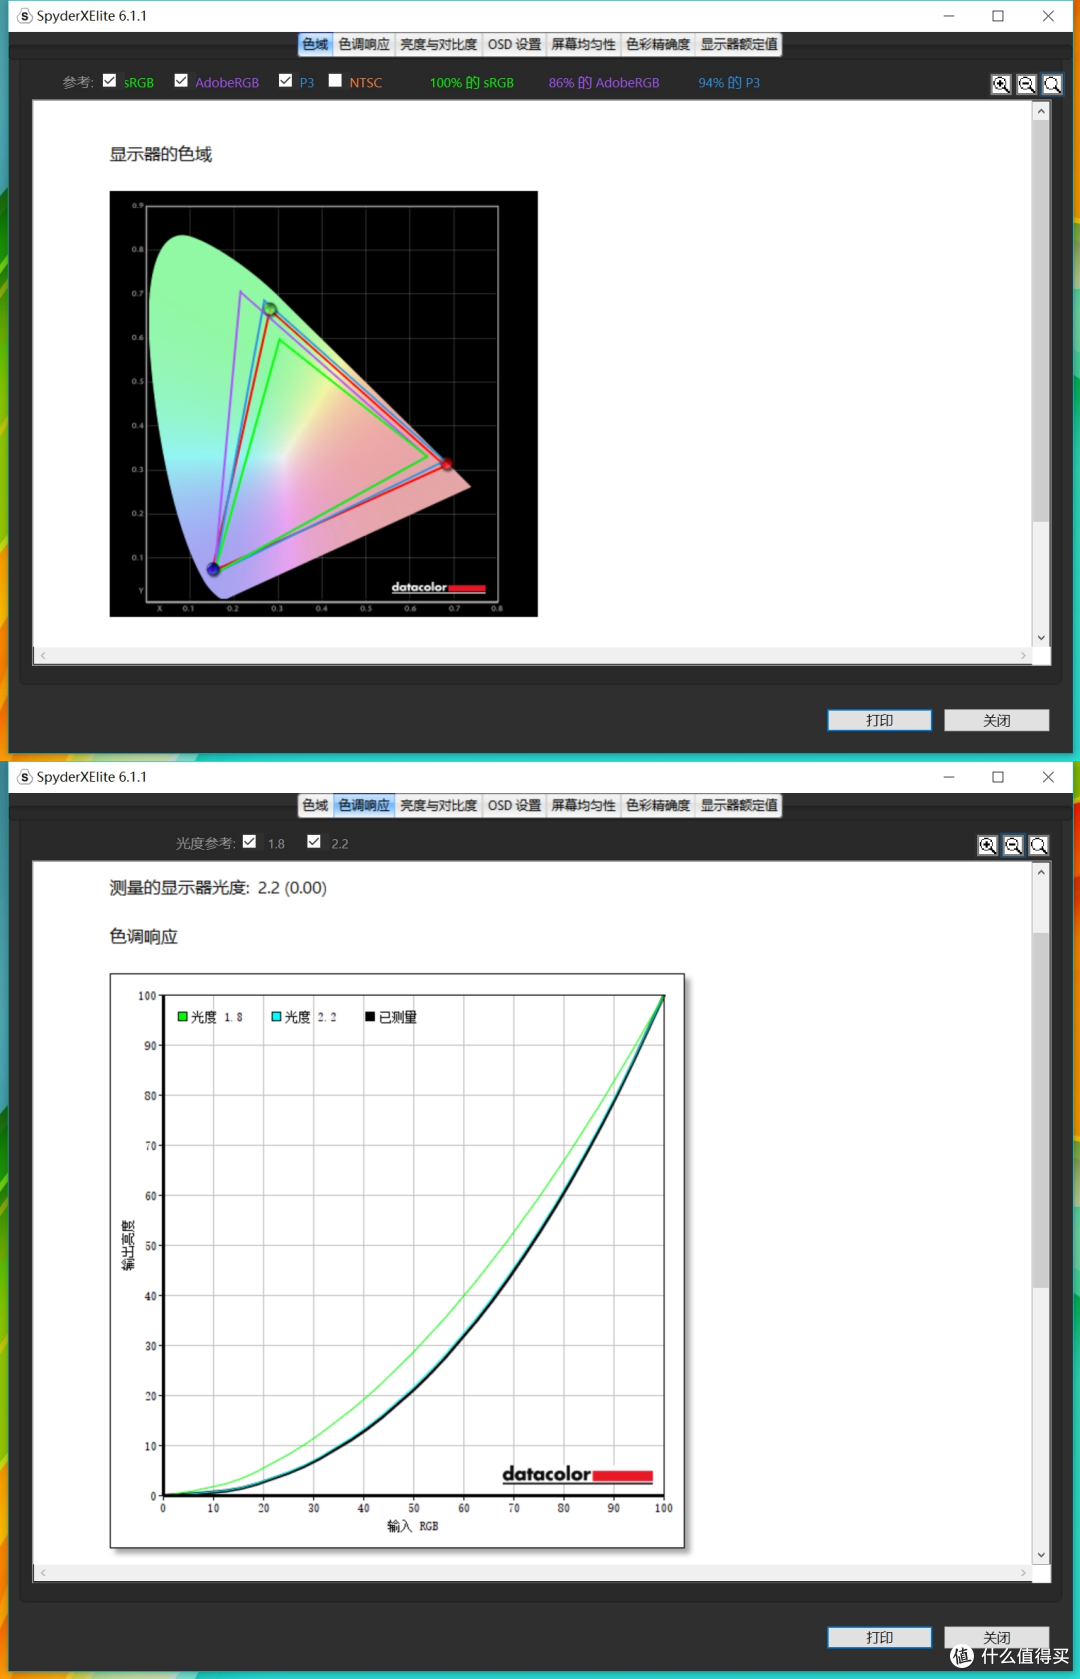Open OSD 设置 tab in the gamut window
1080x1679 pixels.
coord(514,45)
